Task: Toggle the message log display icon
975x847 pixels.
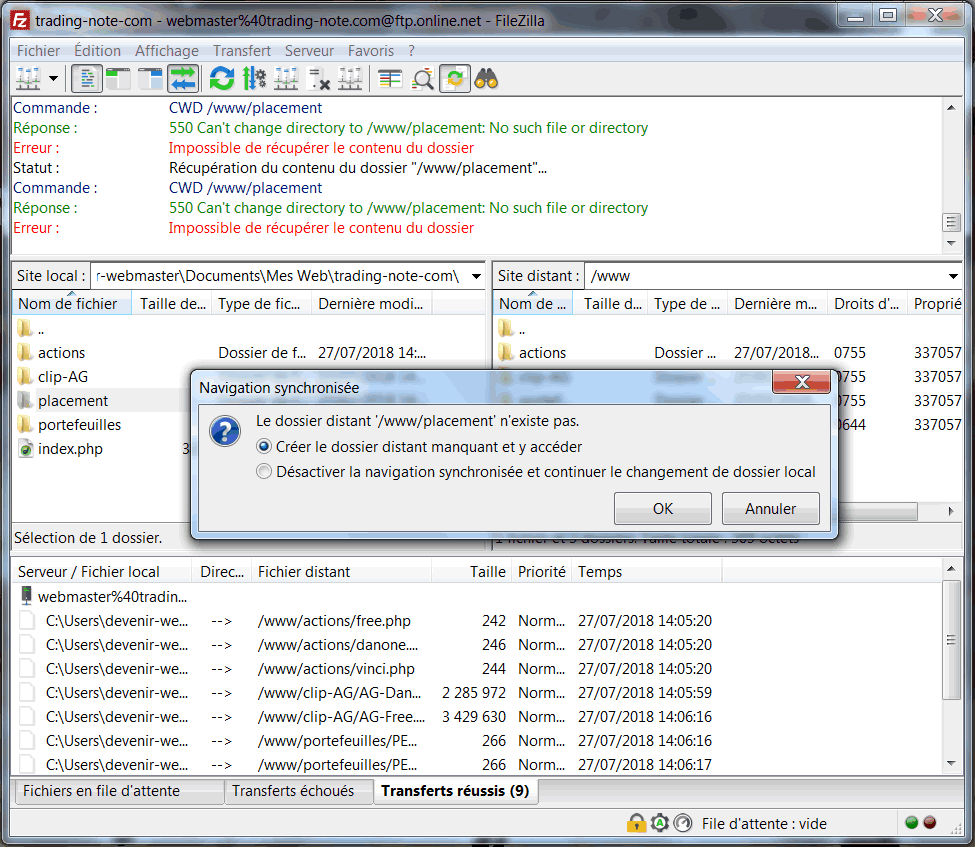Action: pyautogui.click(x=87, y=79)
